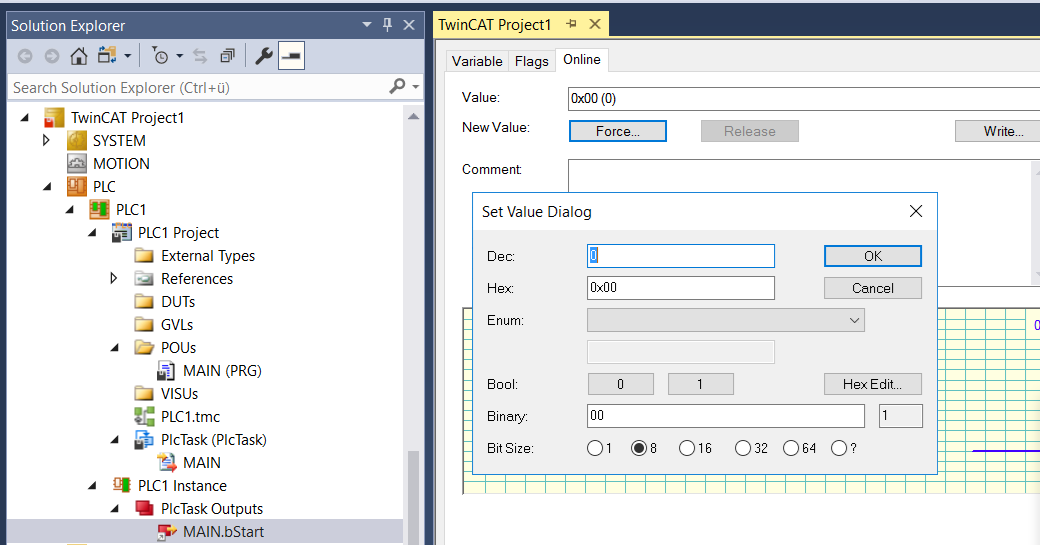1040x545 pixels.
Task: Select the SYSTEM node icon
Action: (x=77, y=141)
